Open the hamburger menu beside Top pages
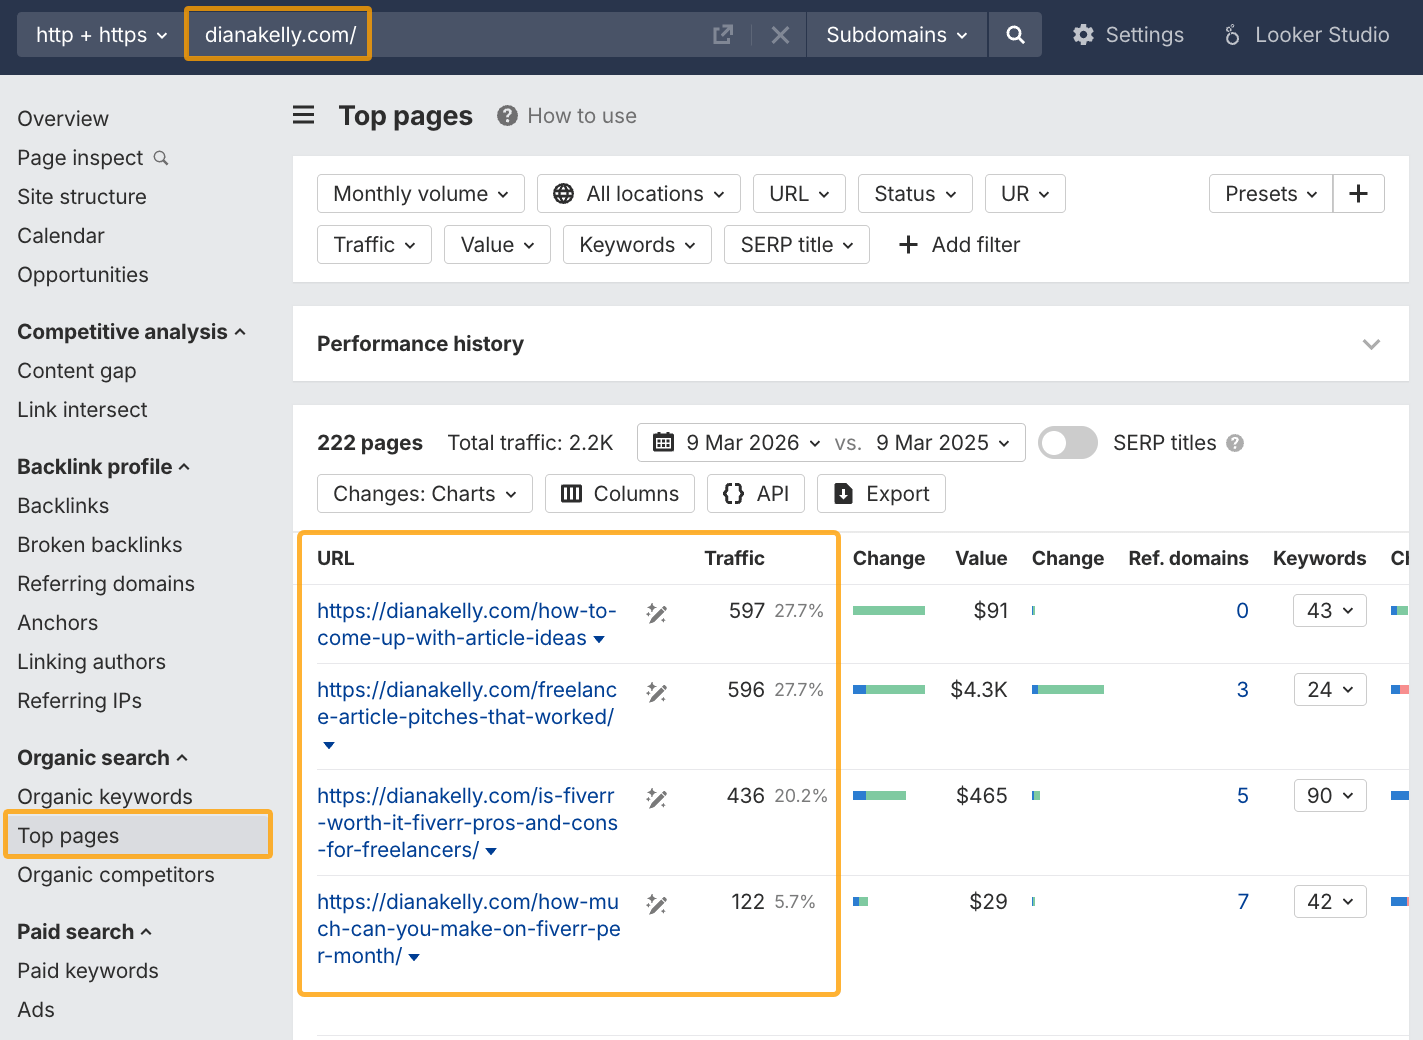 pyautogui.click(x=303, y=115)
